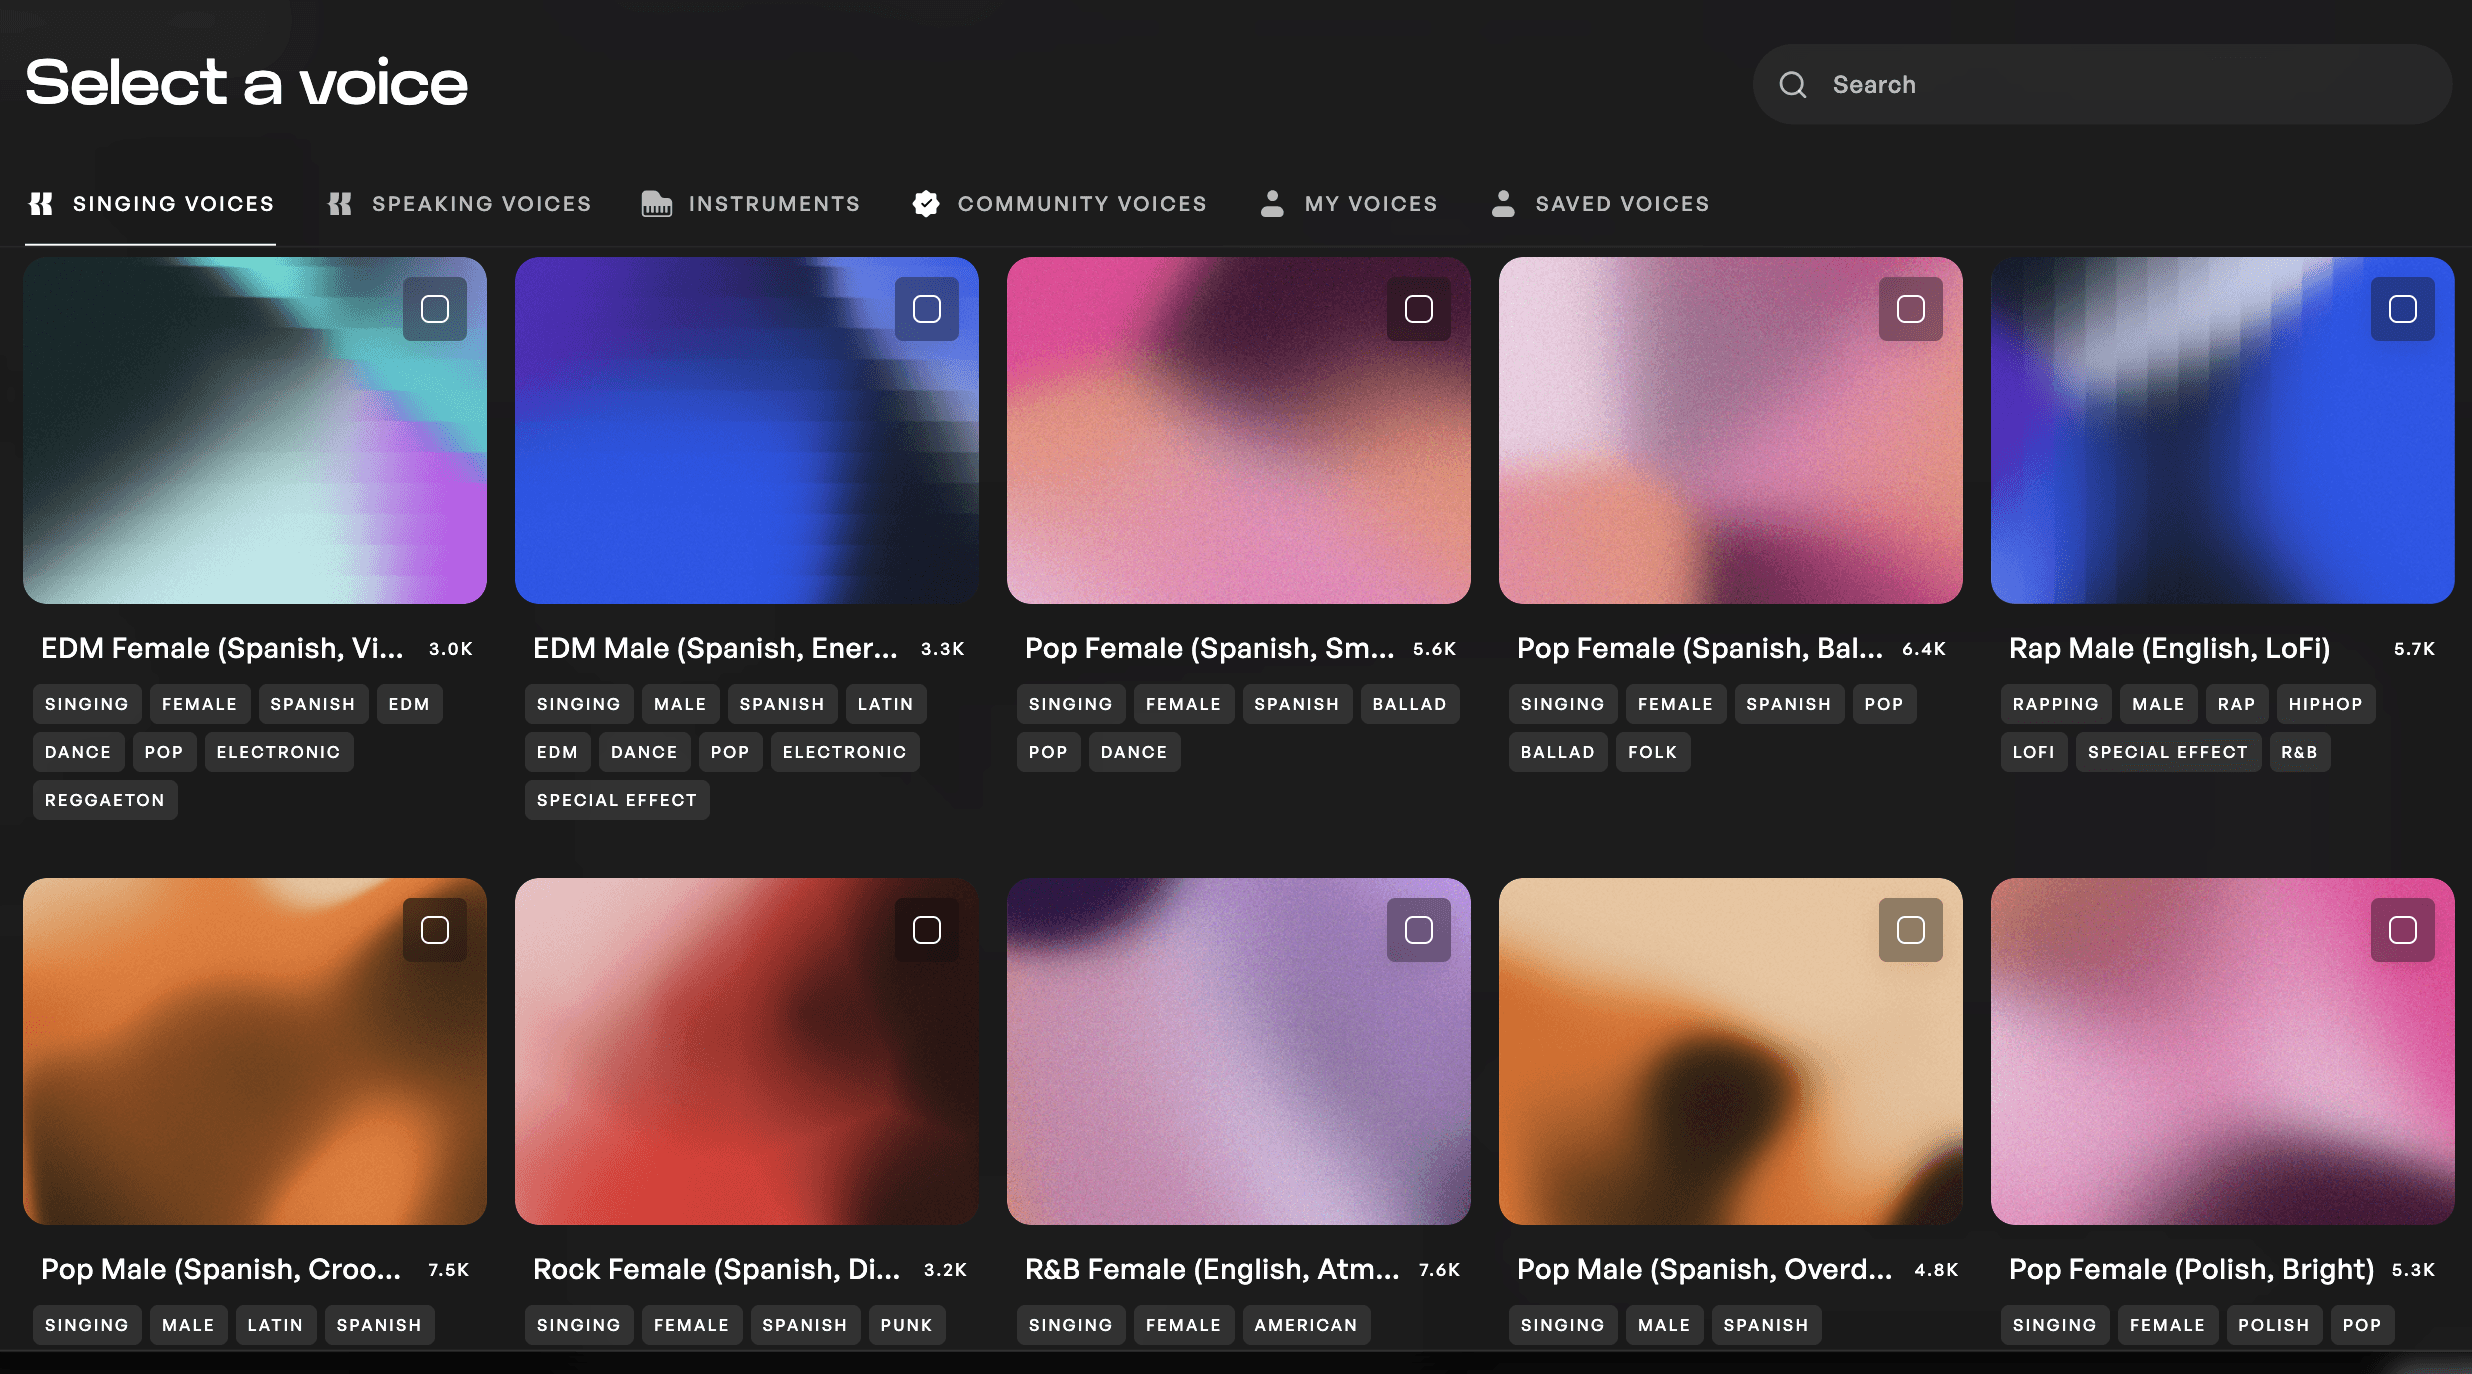Click the Rap Male (English, LoFi) title

pos(2170,649)
